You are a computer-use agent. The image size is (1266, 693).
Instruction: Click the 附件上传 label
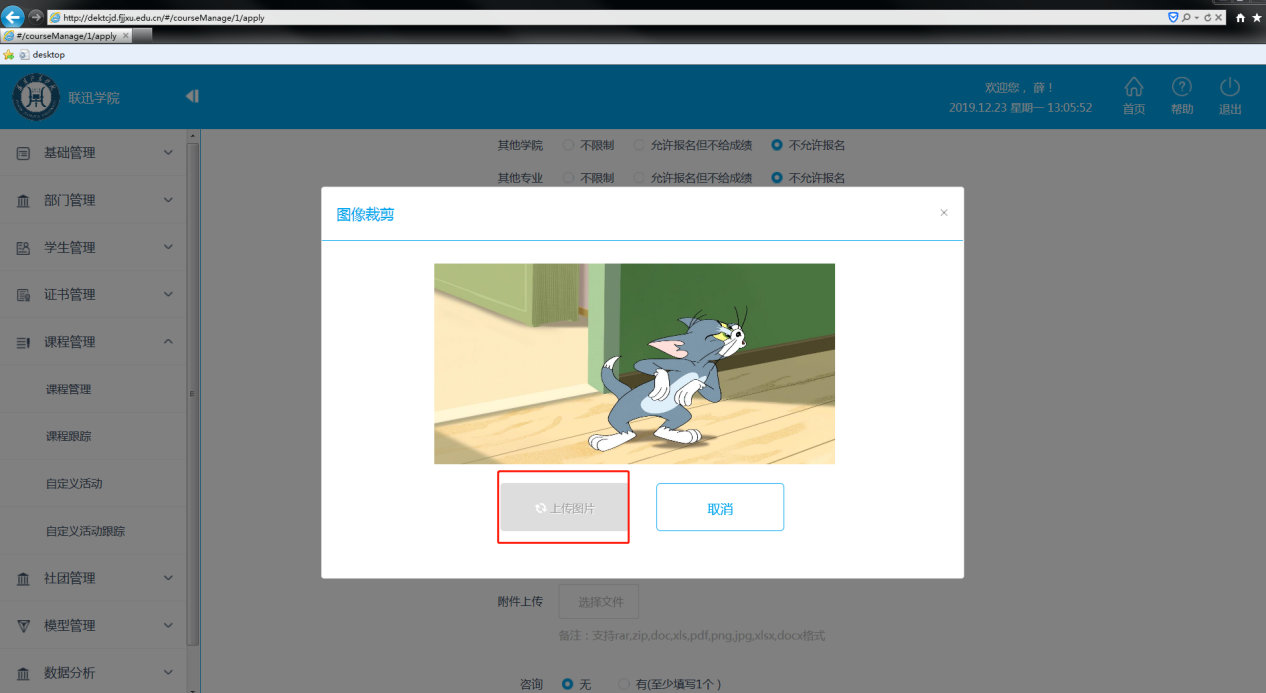520,602
